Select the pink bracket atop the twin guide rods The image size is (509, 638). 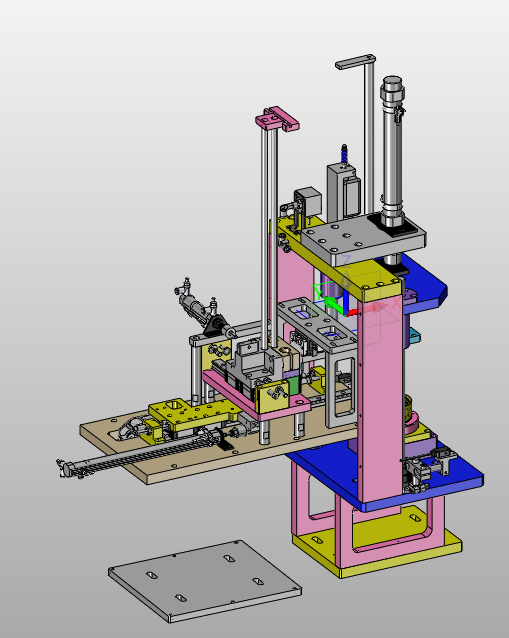(277, 119)
